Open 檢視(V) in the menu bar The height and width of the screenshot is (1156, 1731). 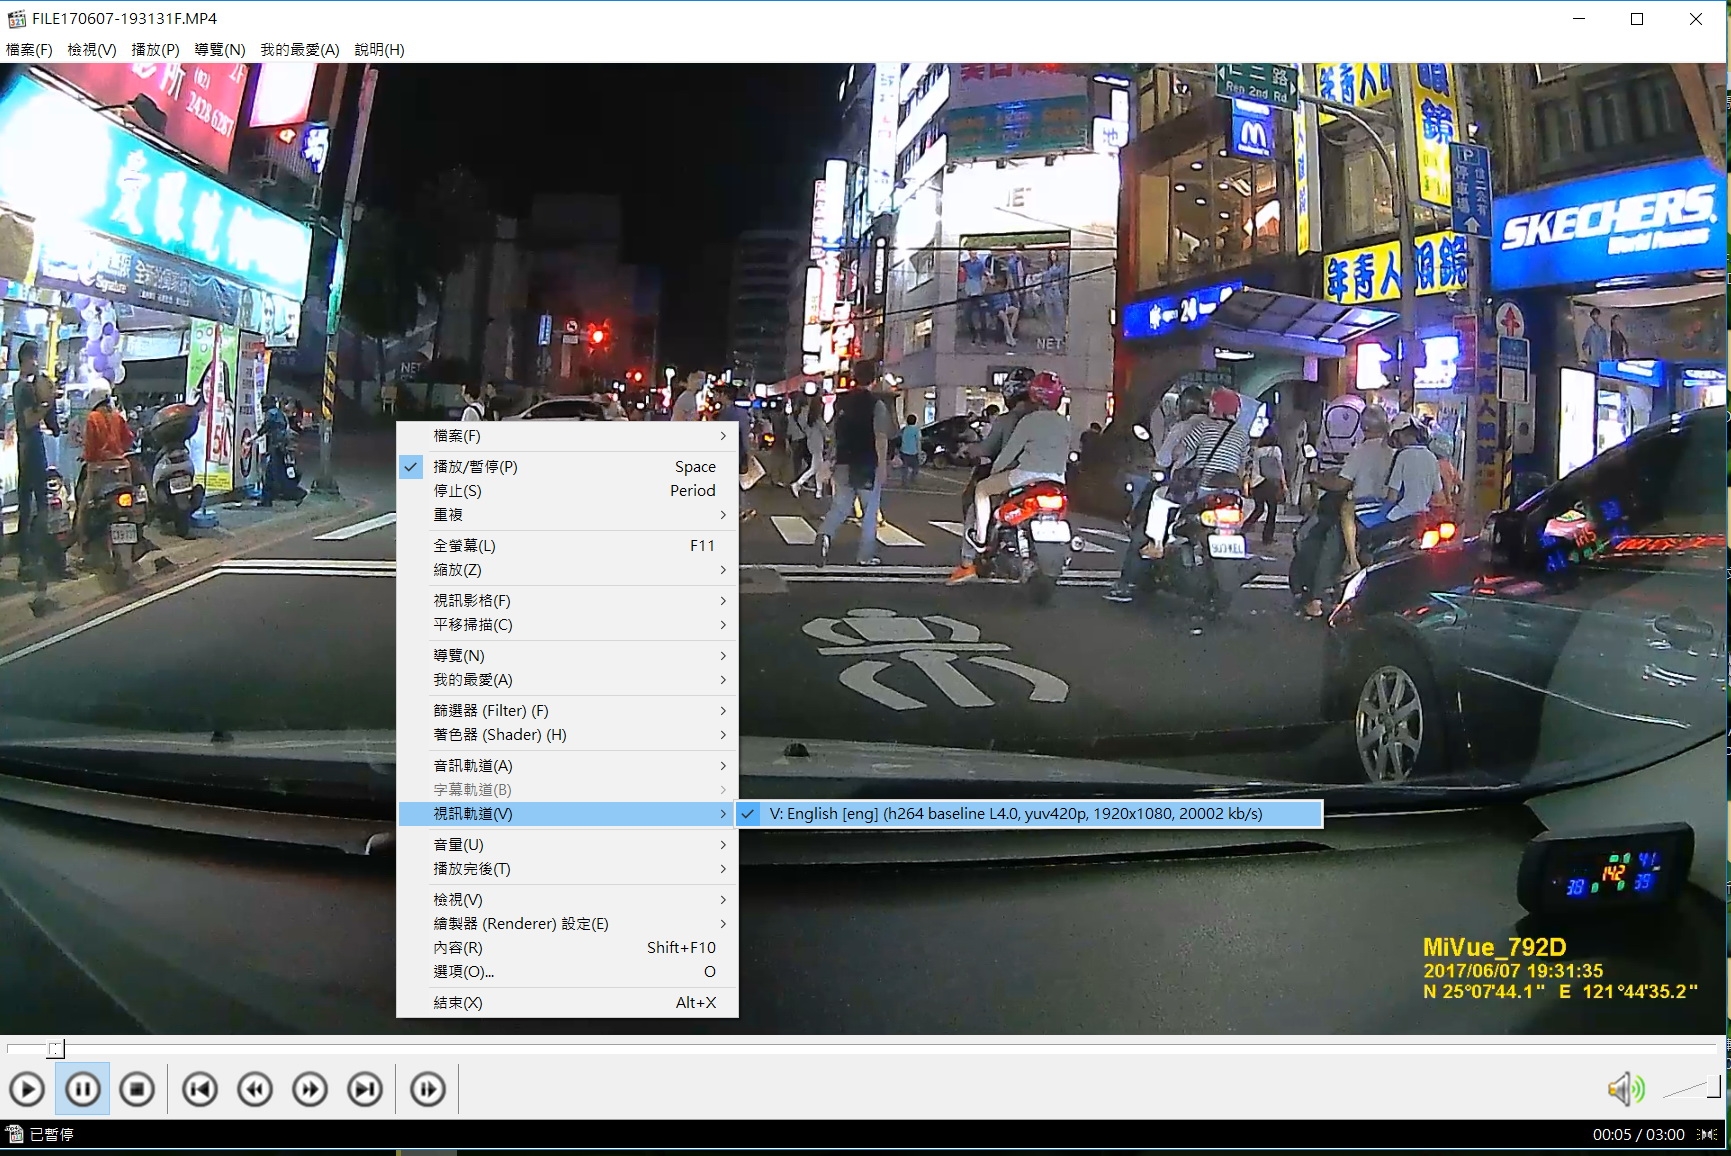(x=92, y=50)
